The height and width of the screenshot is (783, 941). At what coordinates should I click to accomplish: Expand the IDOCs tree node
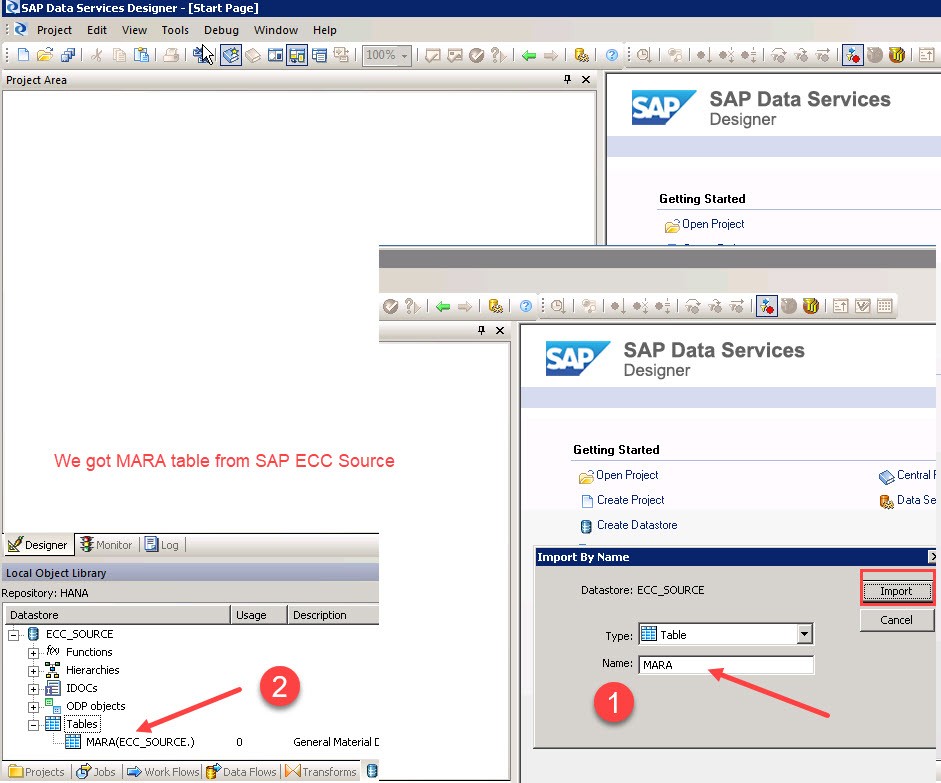click(33, 689)
